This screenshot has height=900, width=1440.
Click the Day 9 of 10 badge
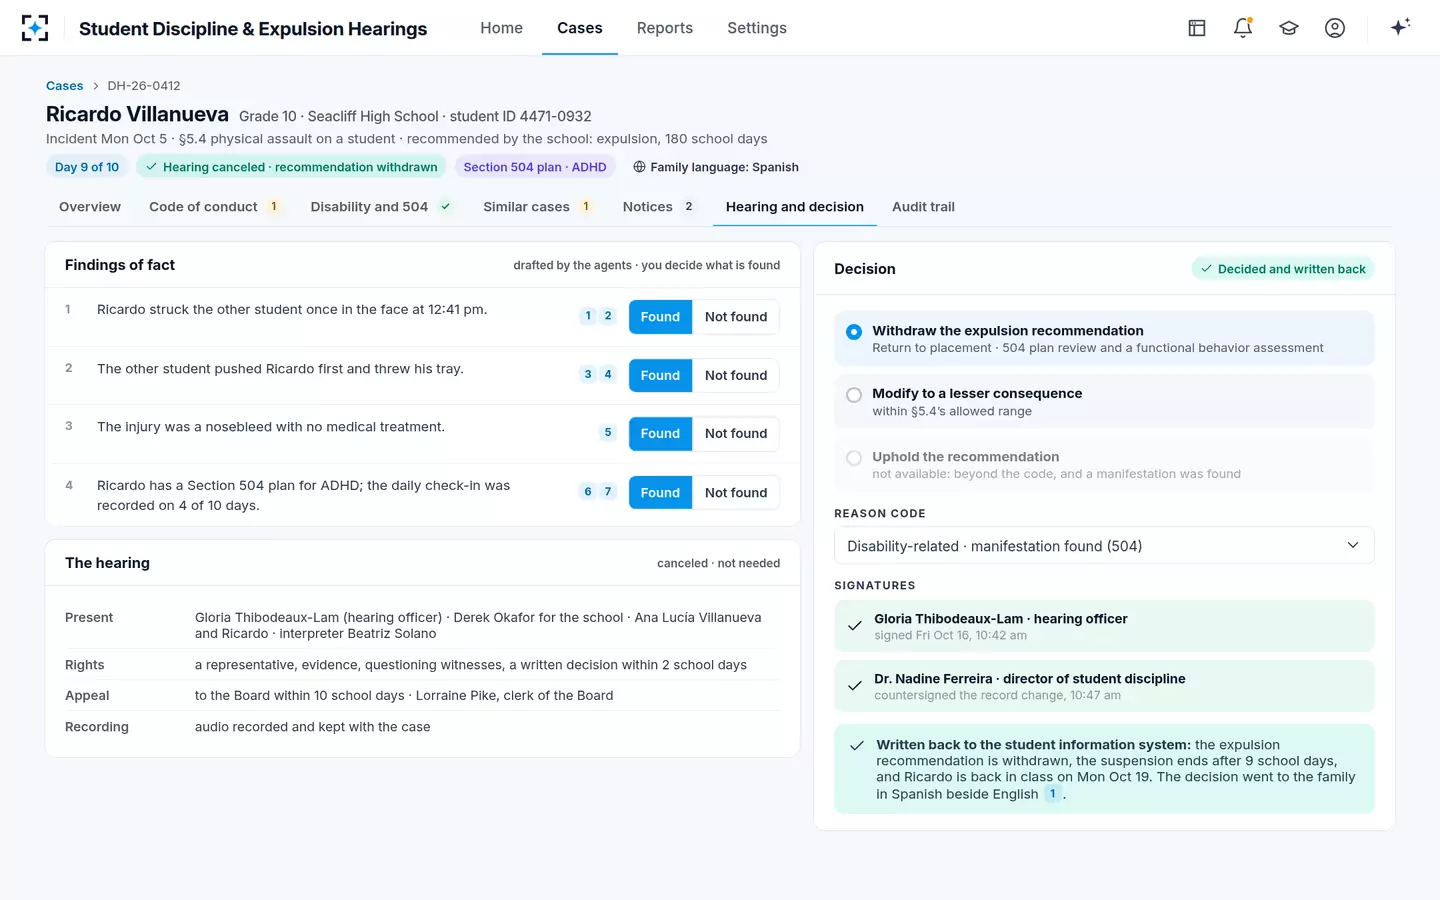(87, 167)
